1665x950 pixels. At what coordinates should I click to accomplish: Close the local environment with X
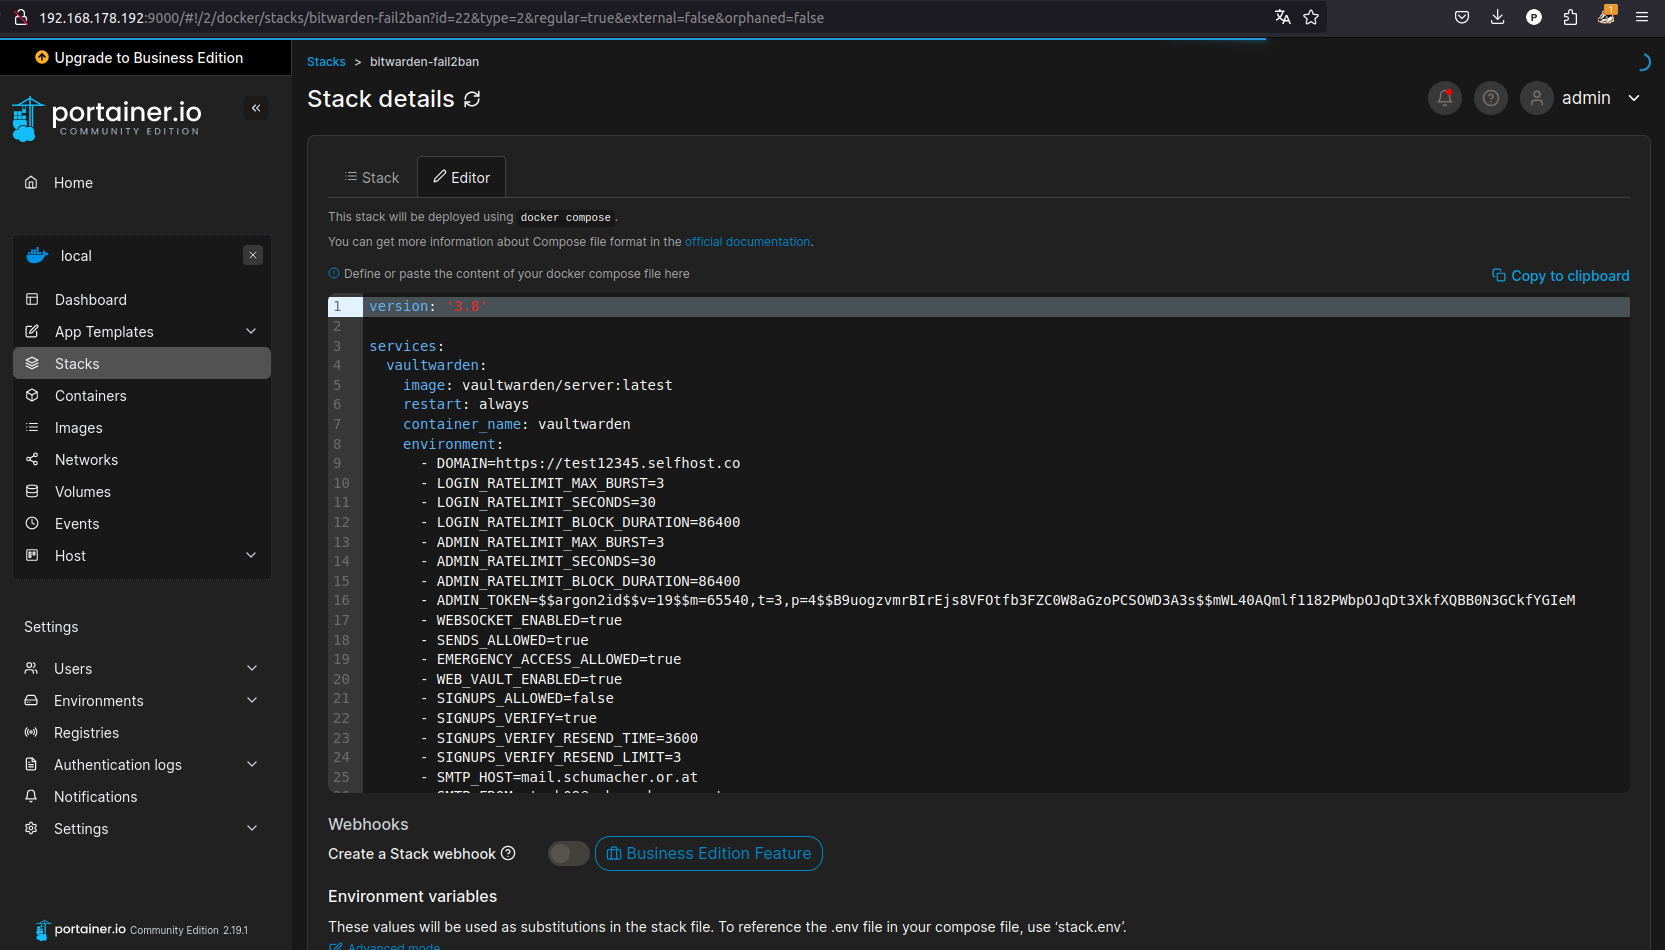click(x=253, y=255)
